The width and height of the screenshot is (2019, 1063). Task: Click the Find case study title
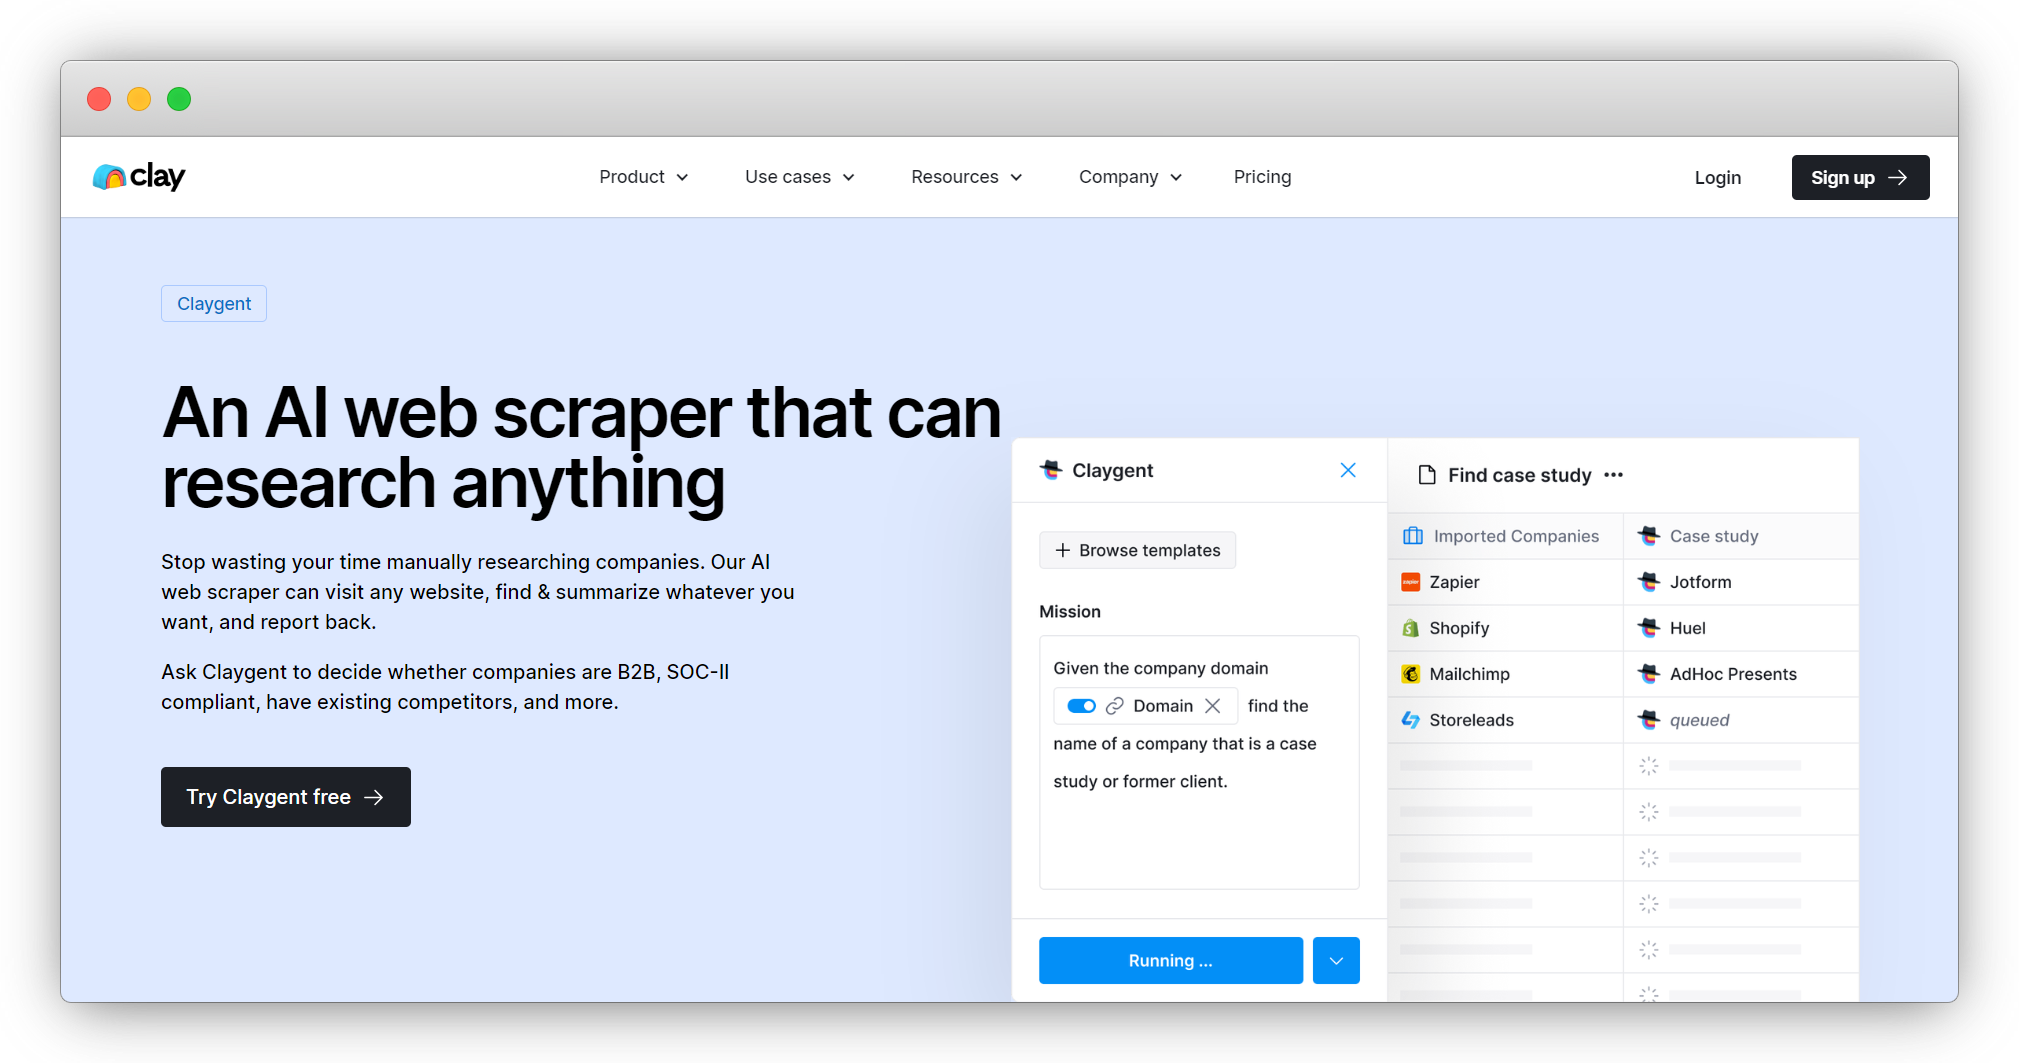(x=1519, y=475)
